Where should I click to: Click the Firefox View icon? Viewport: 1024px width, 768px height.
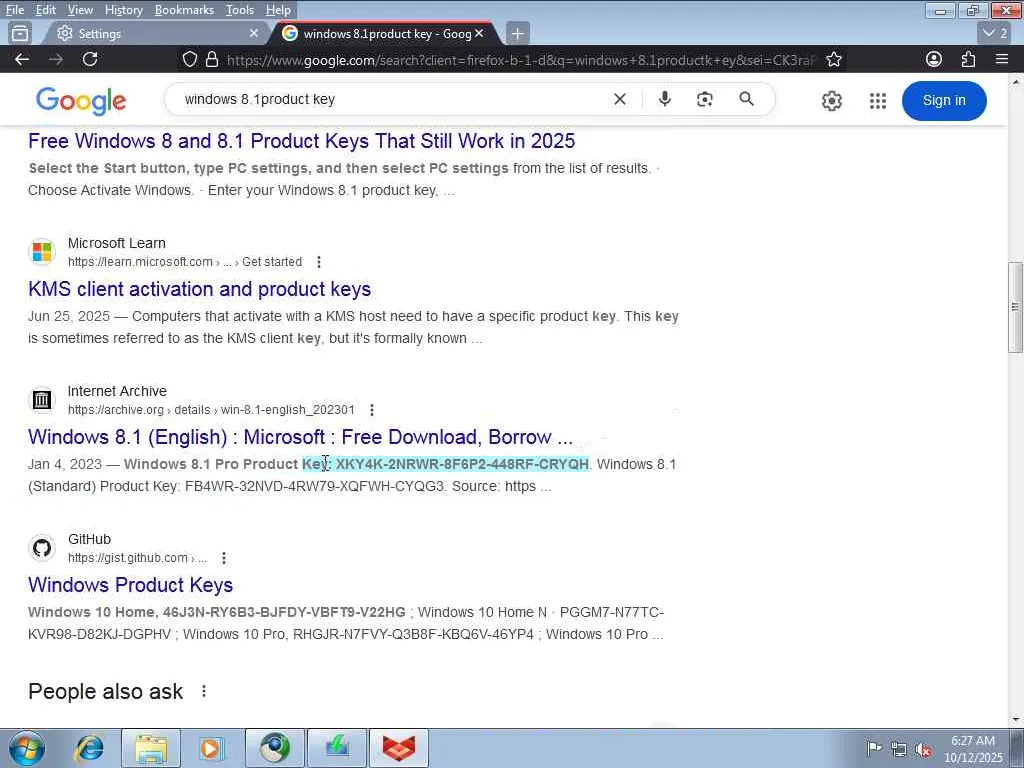[x=20, y=33]
